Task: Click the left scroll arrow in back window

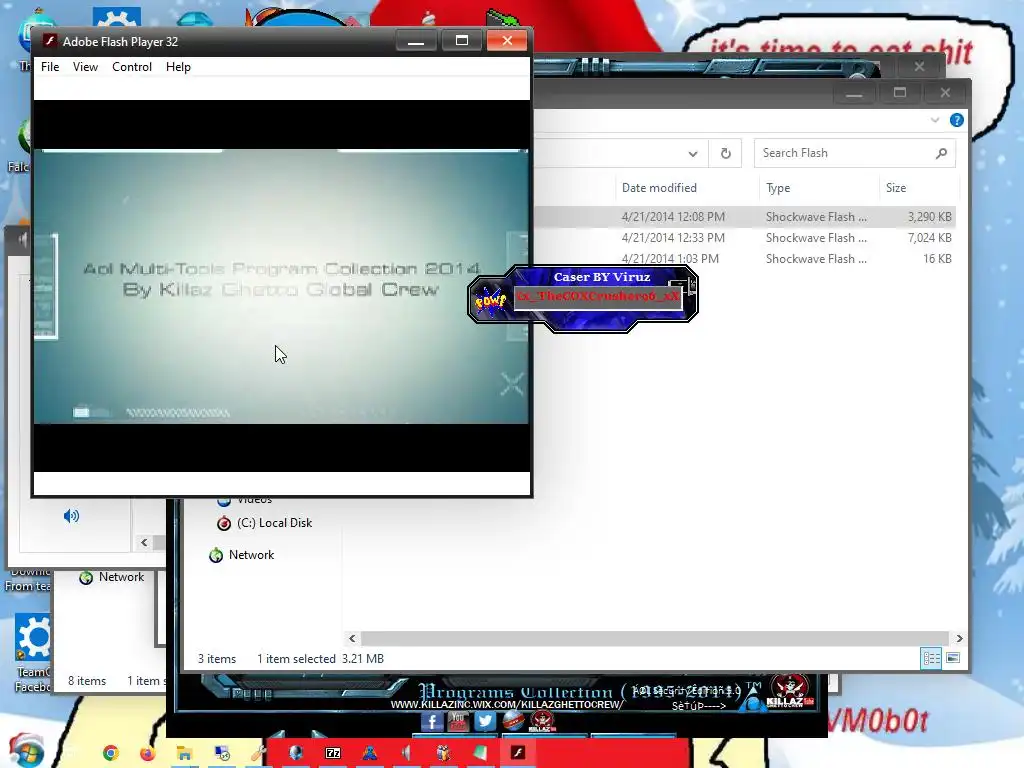Action: (144, 543)
